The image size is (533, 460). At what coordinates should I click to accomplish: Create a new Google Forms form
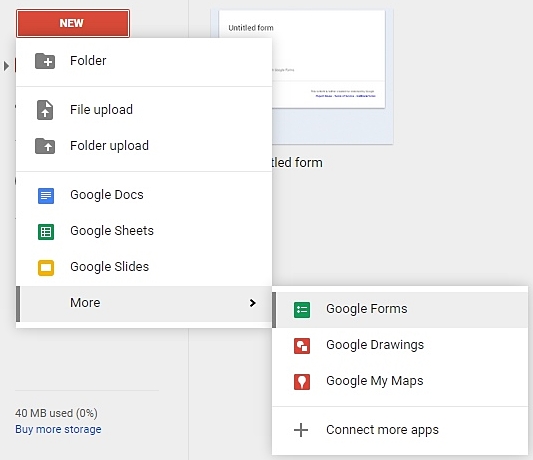400,310
